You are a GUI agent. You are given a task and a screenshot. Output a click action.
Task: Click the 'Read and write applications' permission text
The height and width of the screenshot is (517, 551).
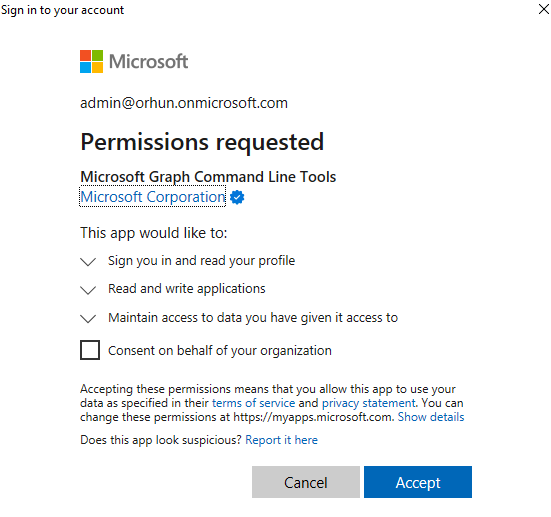(187, 289)
